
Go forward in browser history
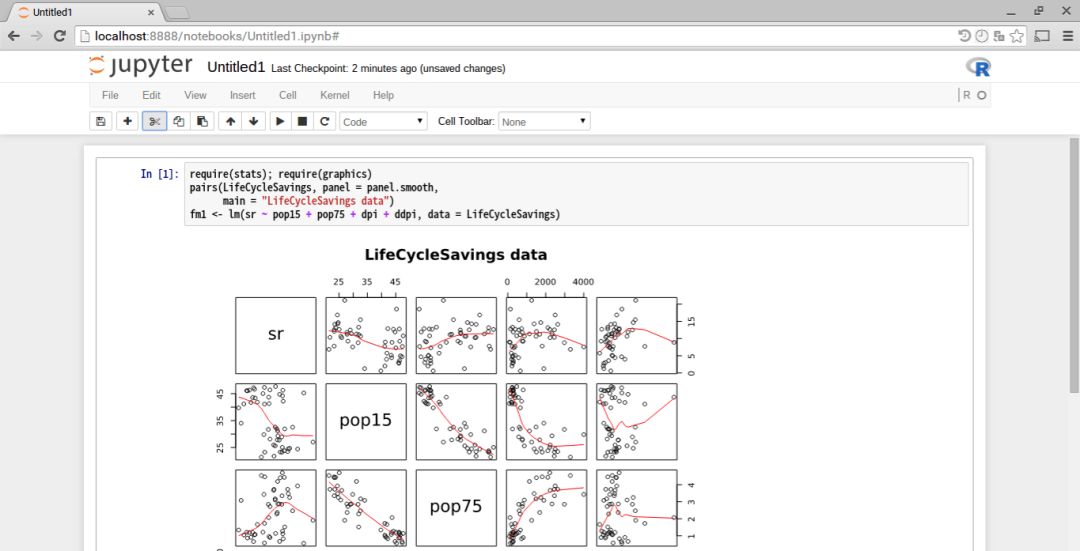37,36
